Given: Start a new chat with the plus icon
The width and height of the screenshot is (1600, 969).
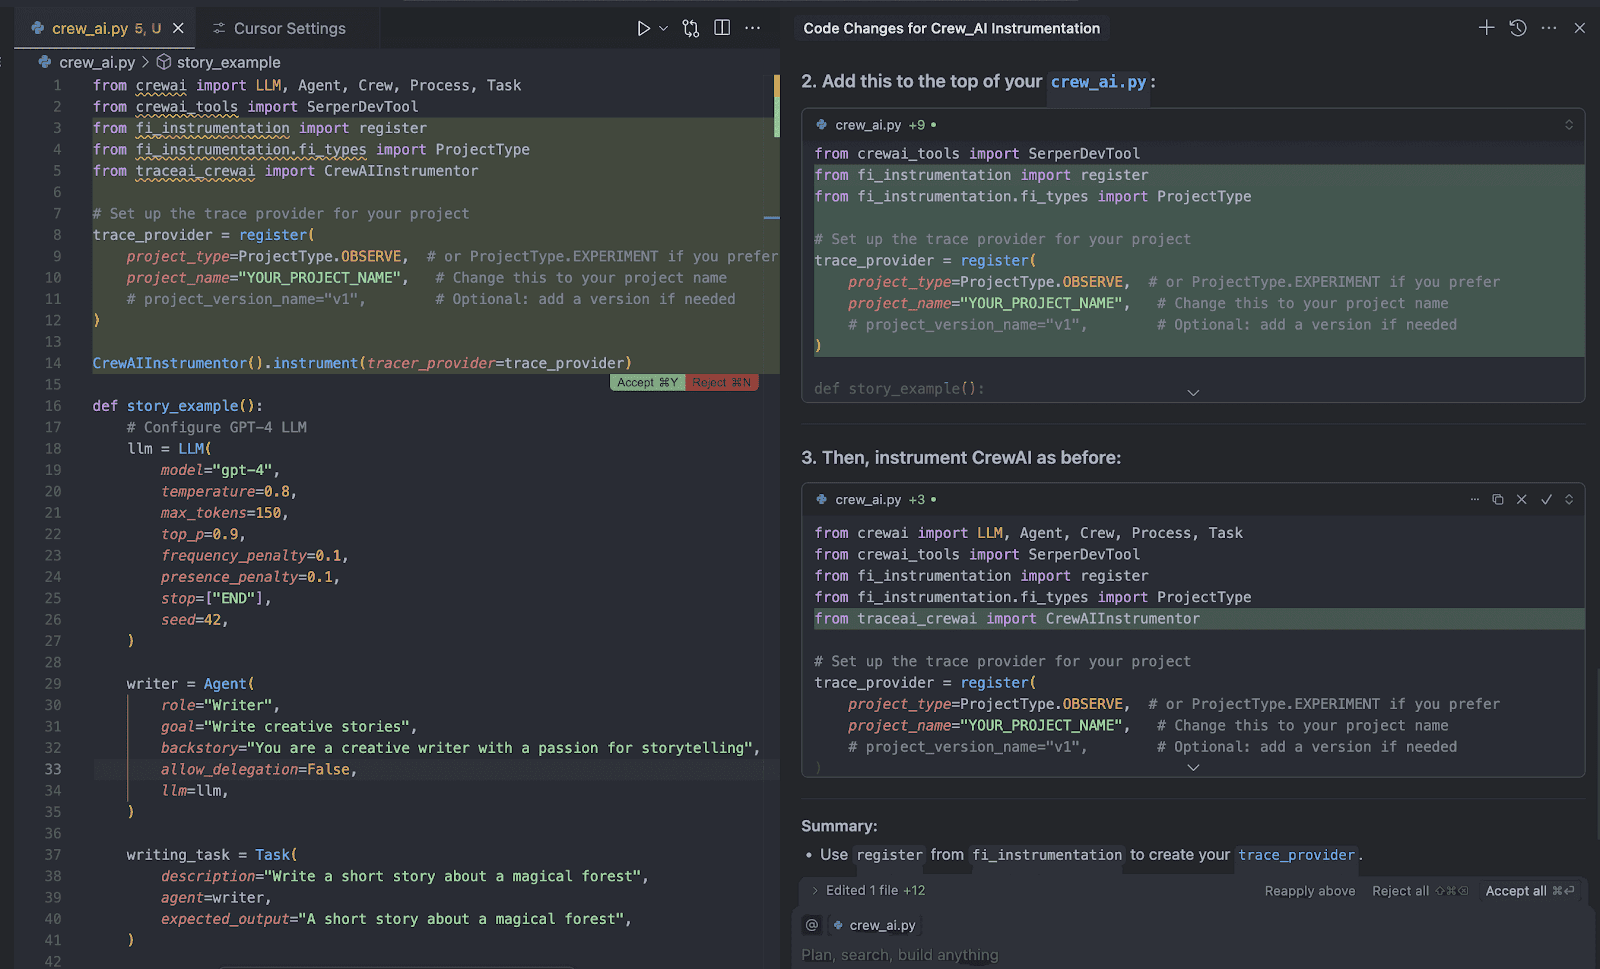Looking at the screenshot, I should [1487, 28].
